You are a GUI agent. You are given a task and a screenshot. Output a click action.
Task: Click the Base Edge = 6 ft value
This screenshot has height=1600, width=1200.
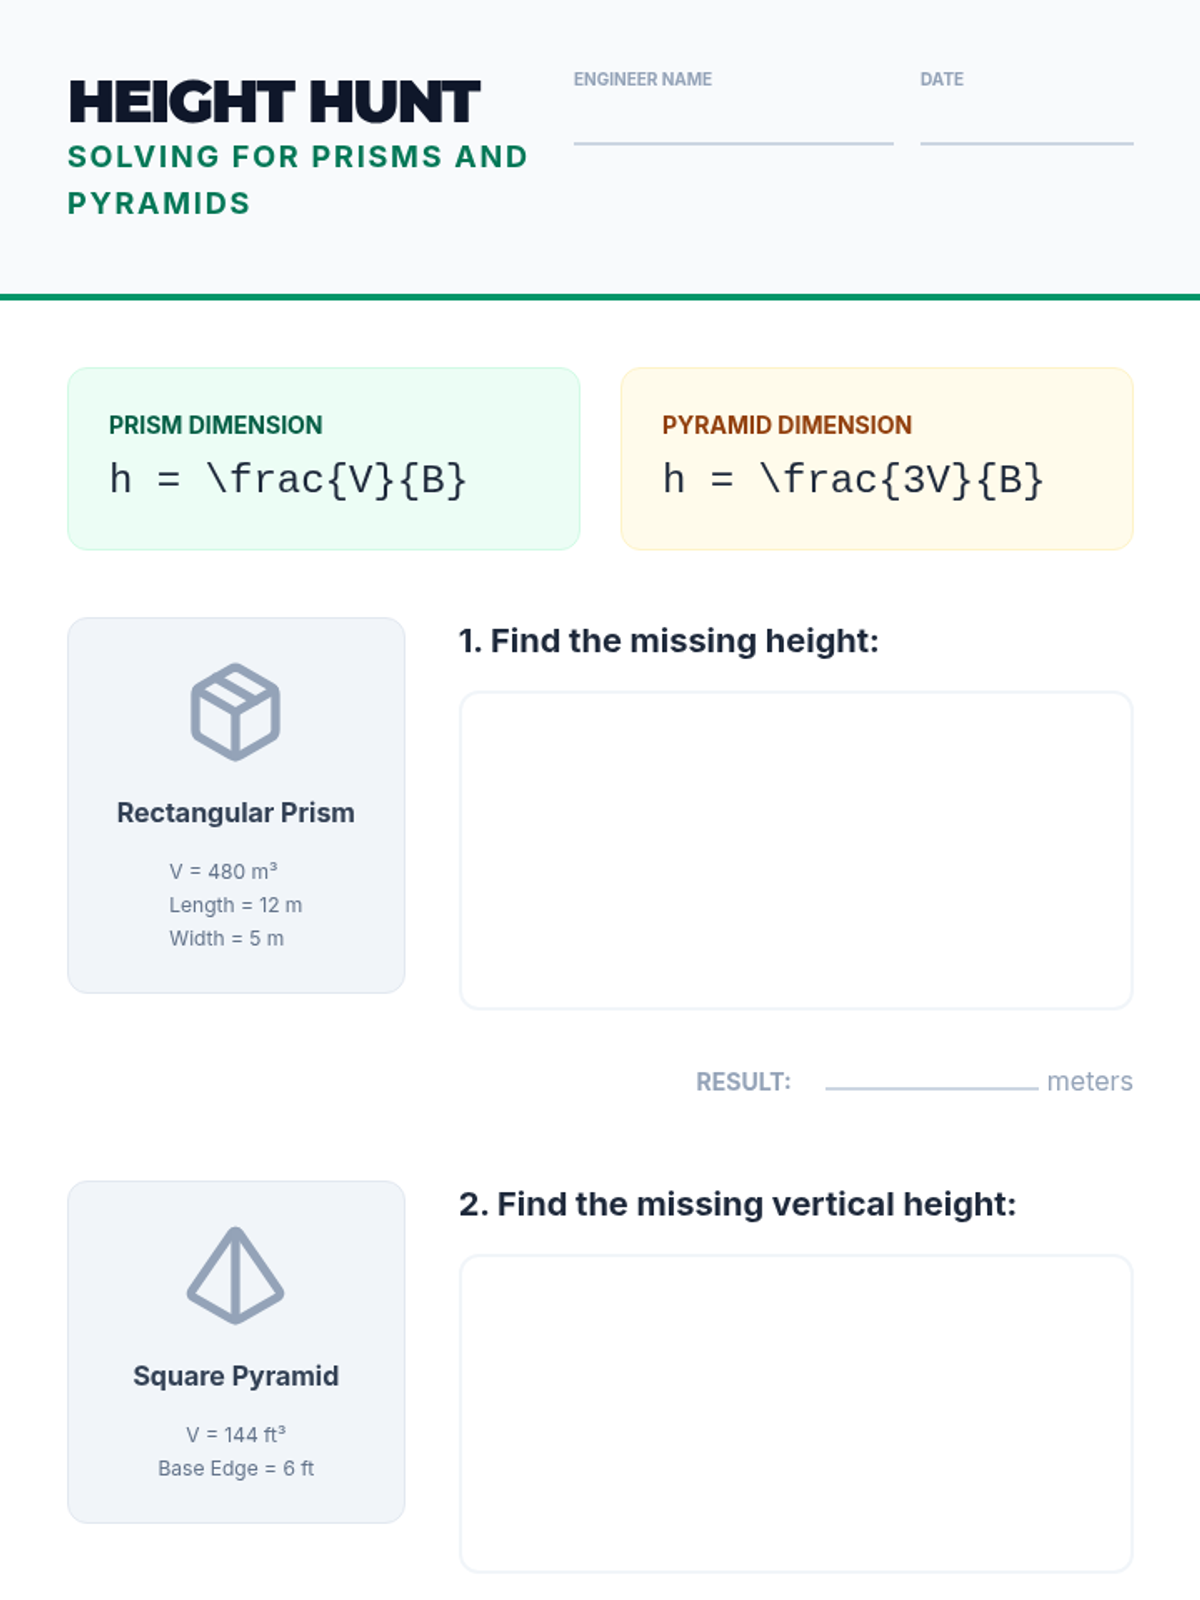tap(235, 1468)
